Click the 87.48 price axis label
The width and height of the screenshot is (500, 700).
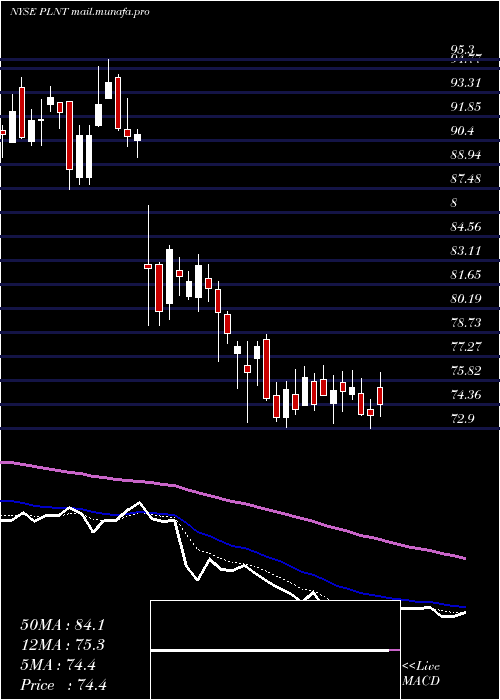point(466,179)
